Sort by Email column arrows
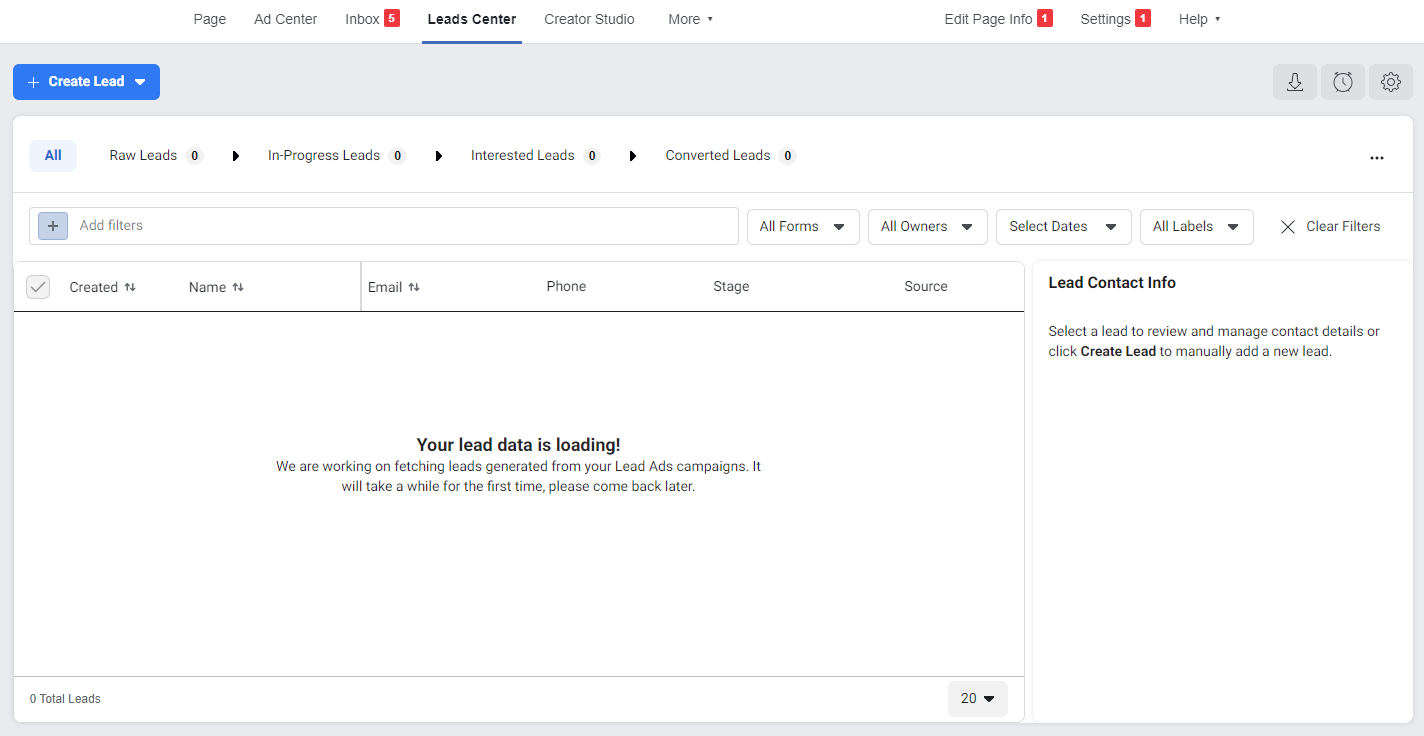This screenshot has height=736, width=1424. click(x=414, y=287)
